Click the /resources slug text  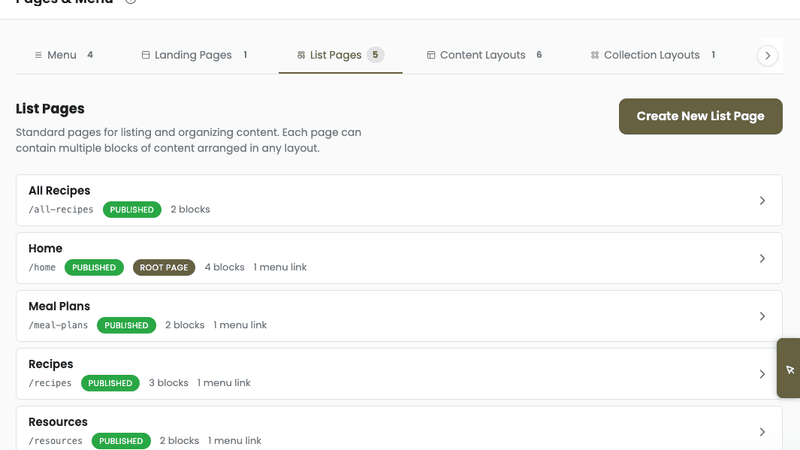click(55, 441)
